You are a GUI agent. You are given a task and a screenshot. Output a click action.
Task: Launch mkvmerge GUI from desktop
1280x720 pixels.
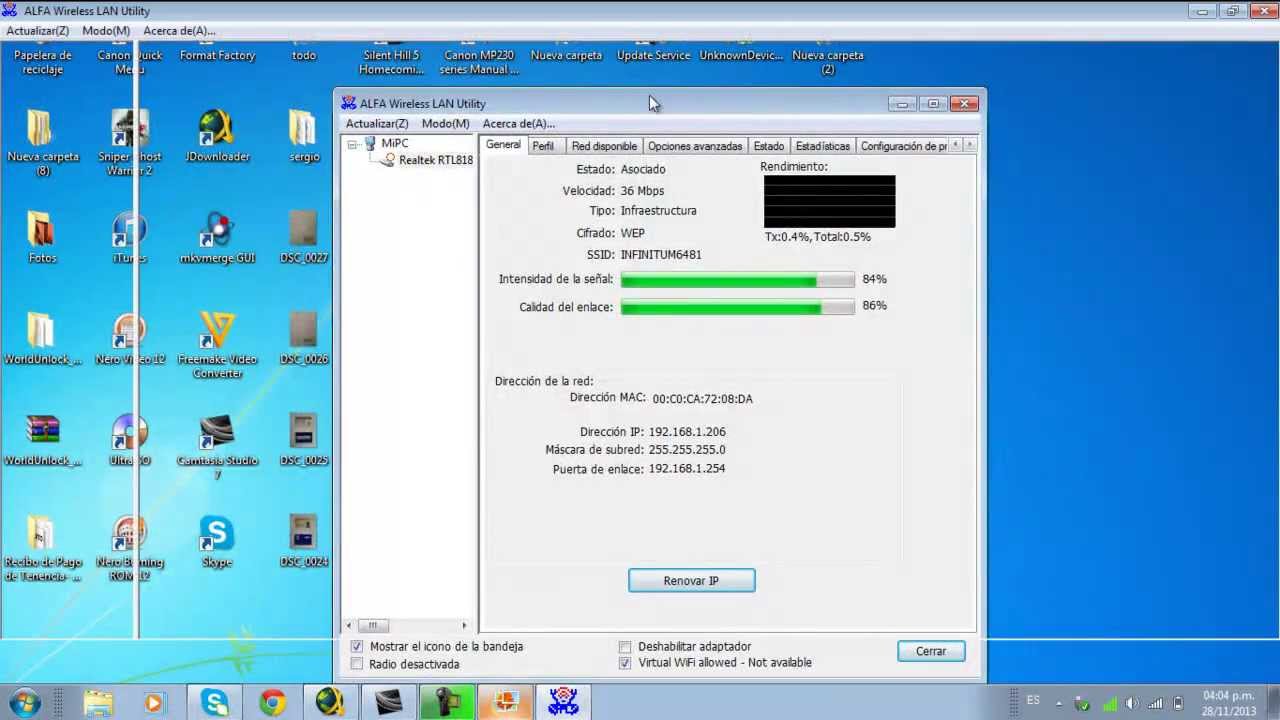click(x=217, y=237)
